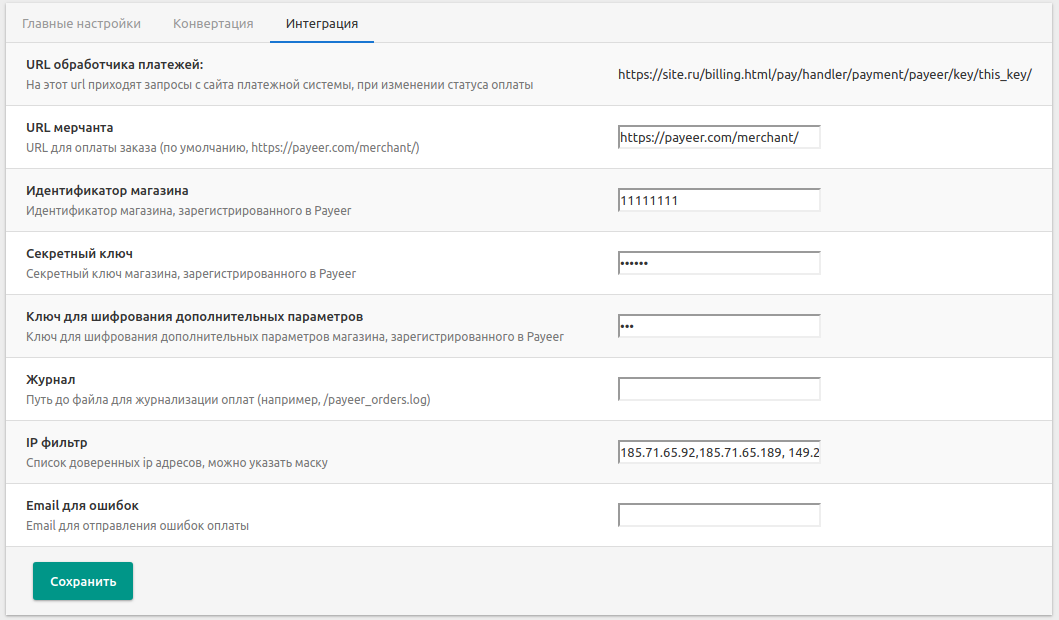Click the bold Секретный ключ label
This screenshot has width=1059, height=620.
coord(79,254)
